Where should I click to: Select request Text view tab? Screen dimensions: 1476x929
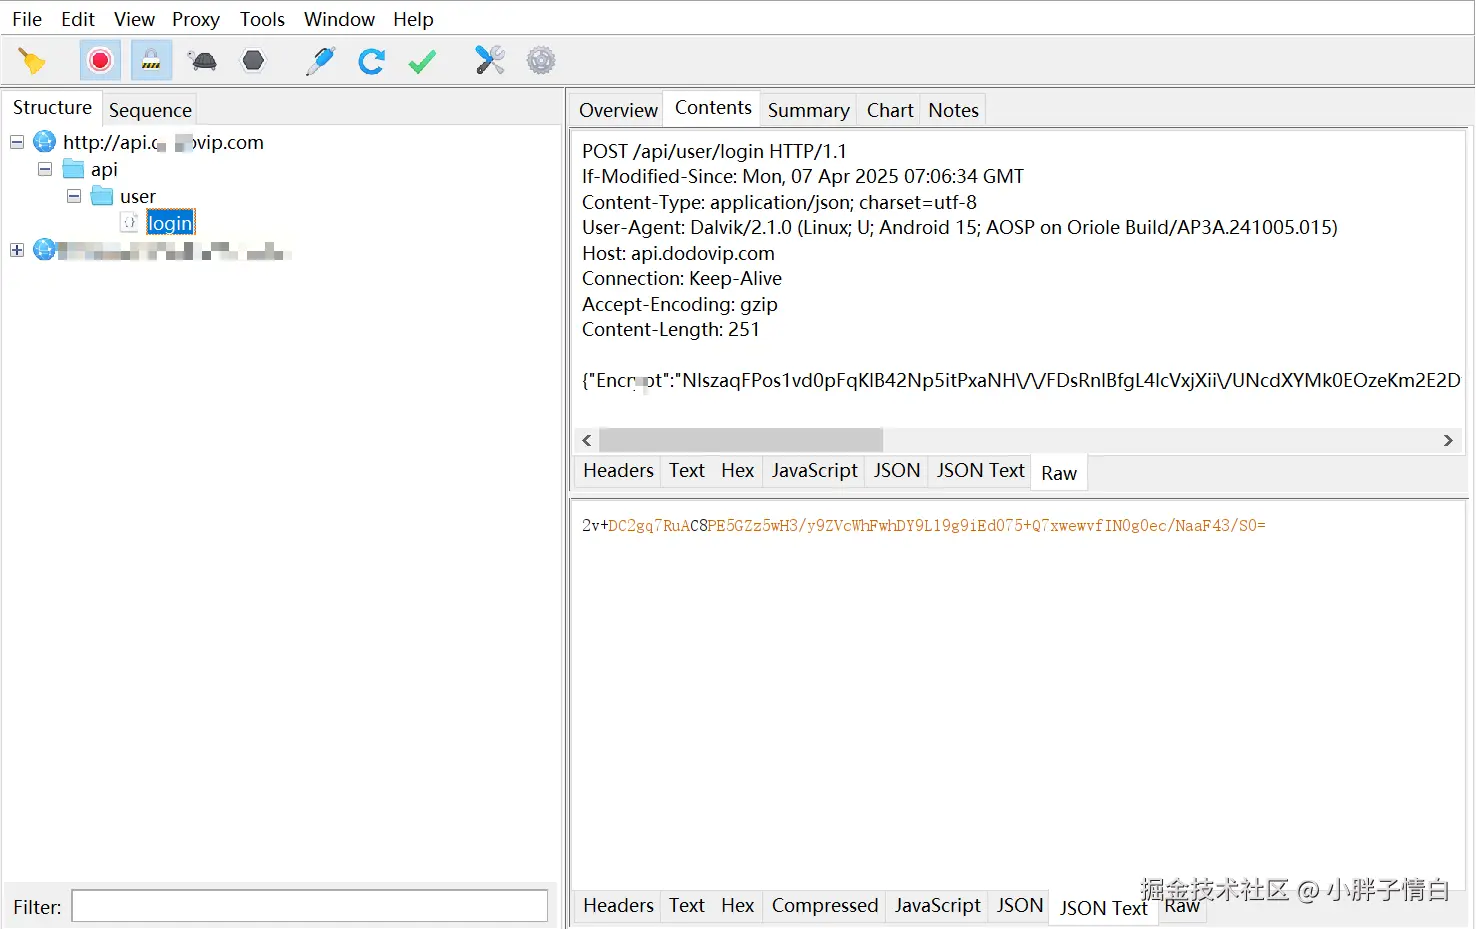click(687, 470)
